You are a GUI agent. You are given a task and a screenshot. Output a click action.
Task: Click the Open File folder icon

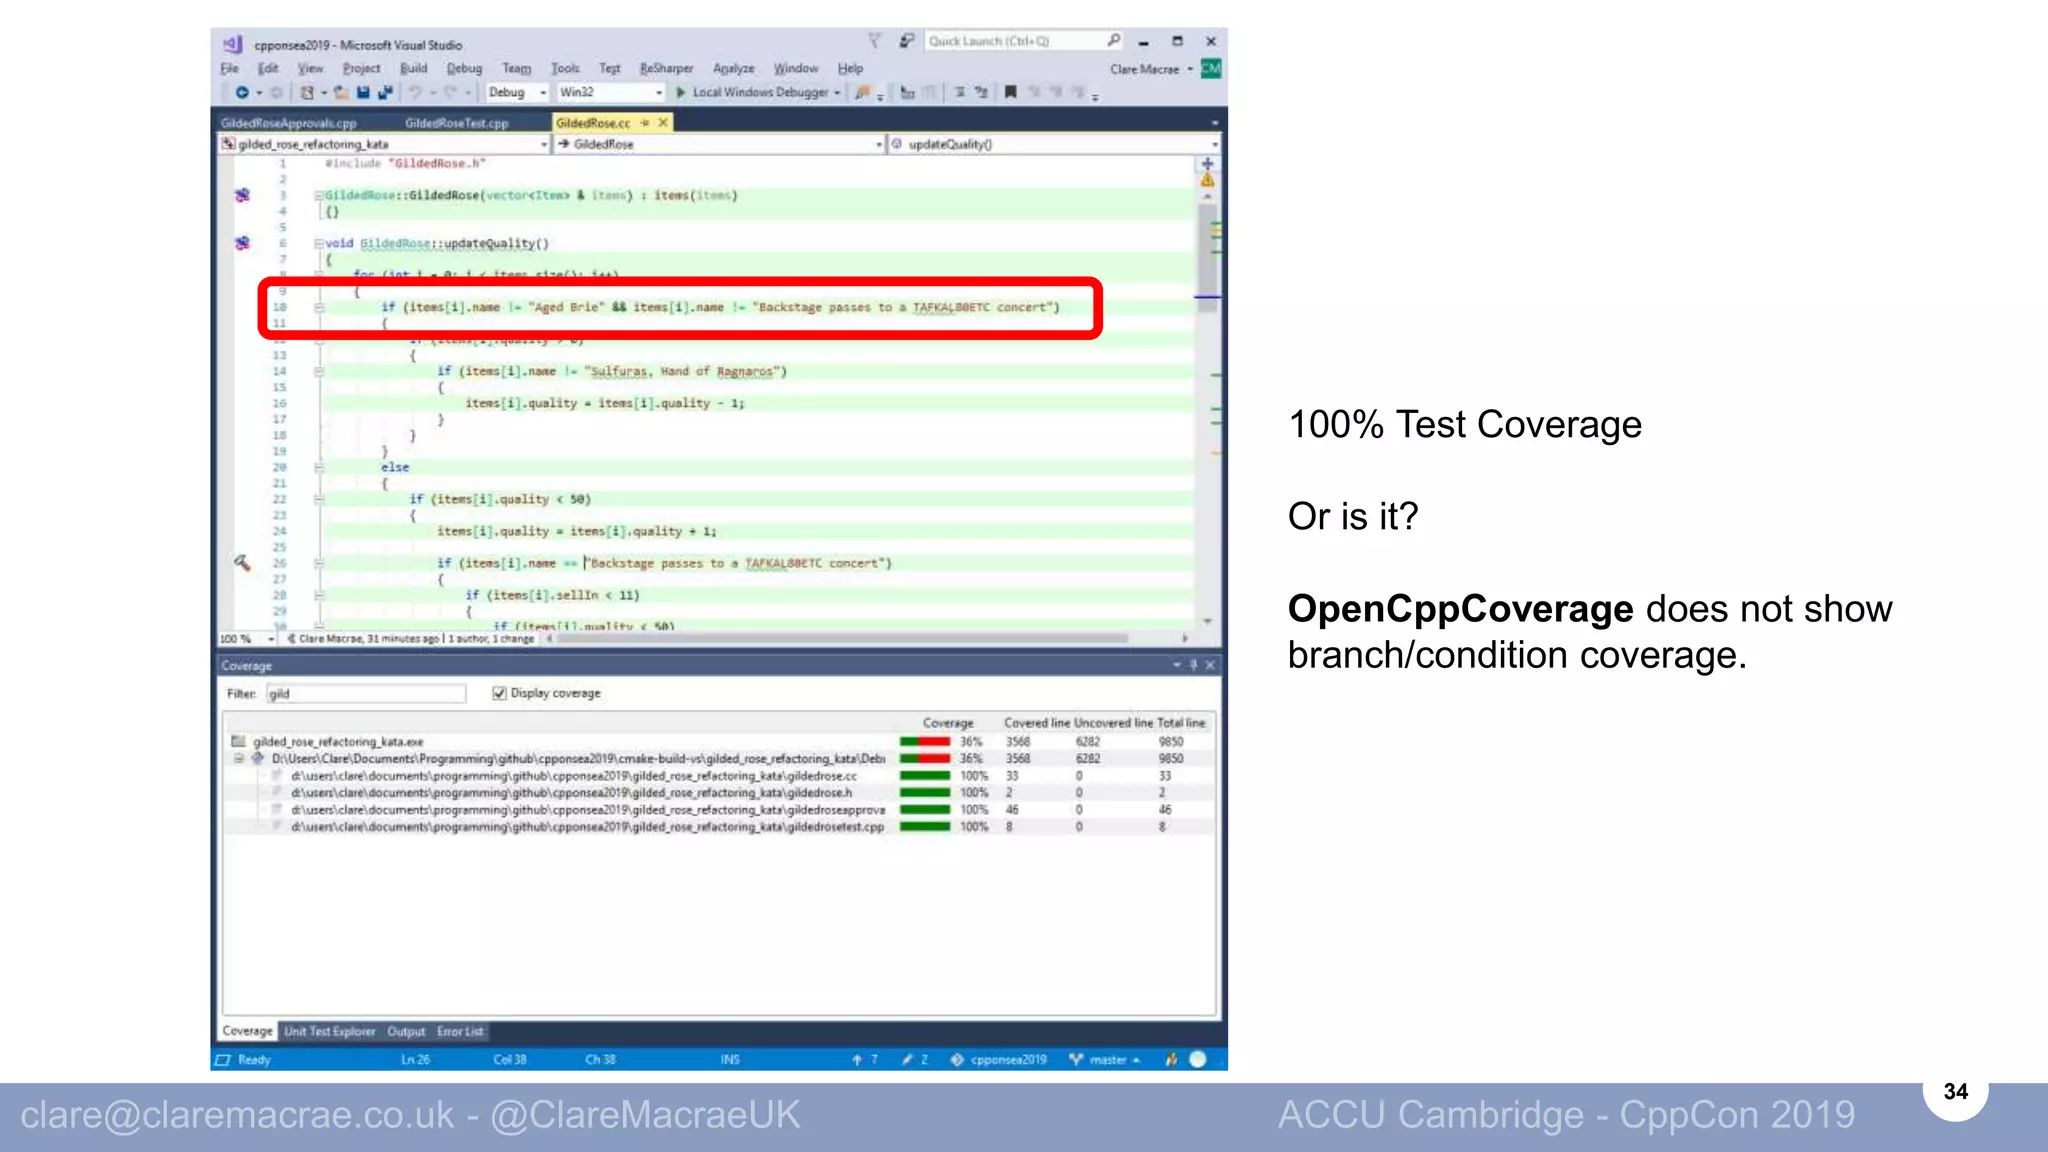click(x=341, y=92)
